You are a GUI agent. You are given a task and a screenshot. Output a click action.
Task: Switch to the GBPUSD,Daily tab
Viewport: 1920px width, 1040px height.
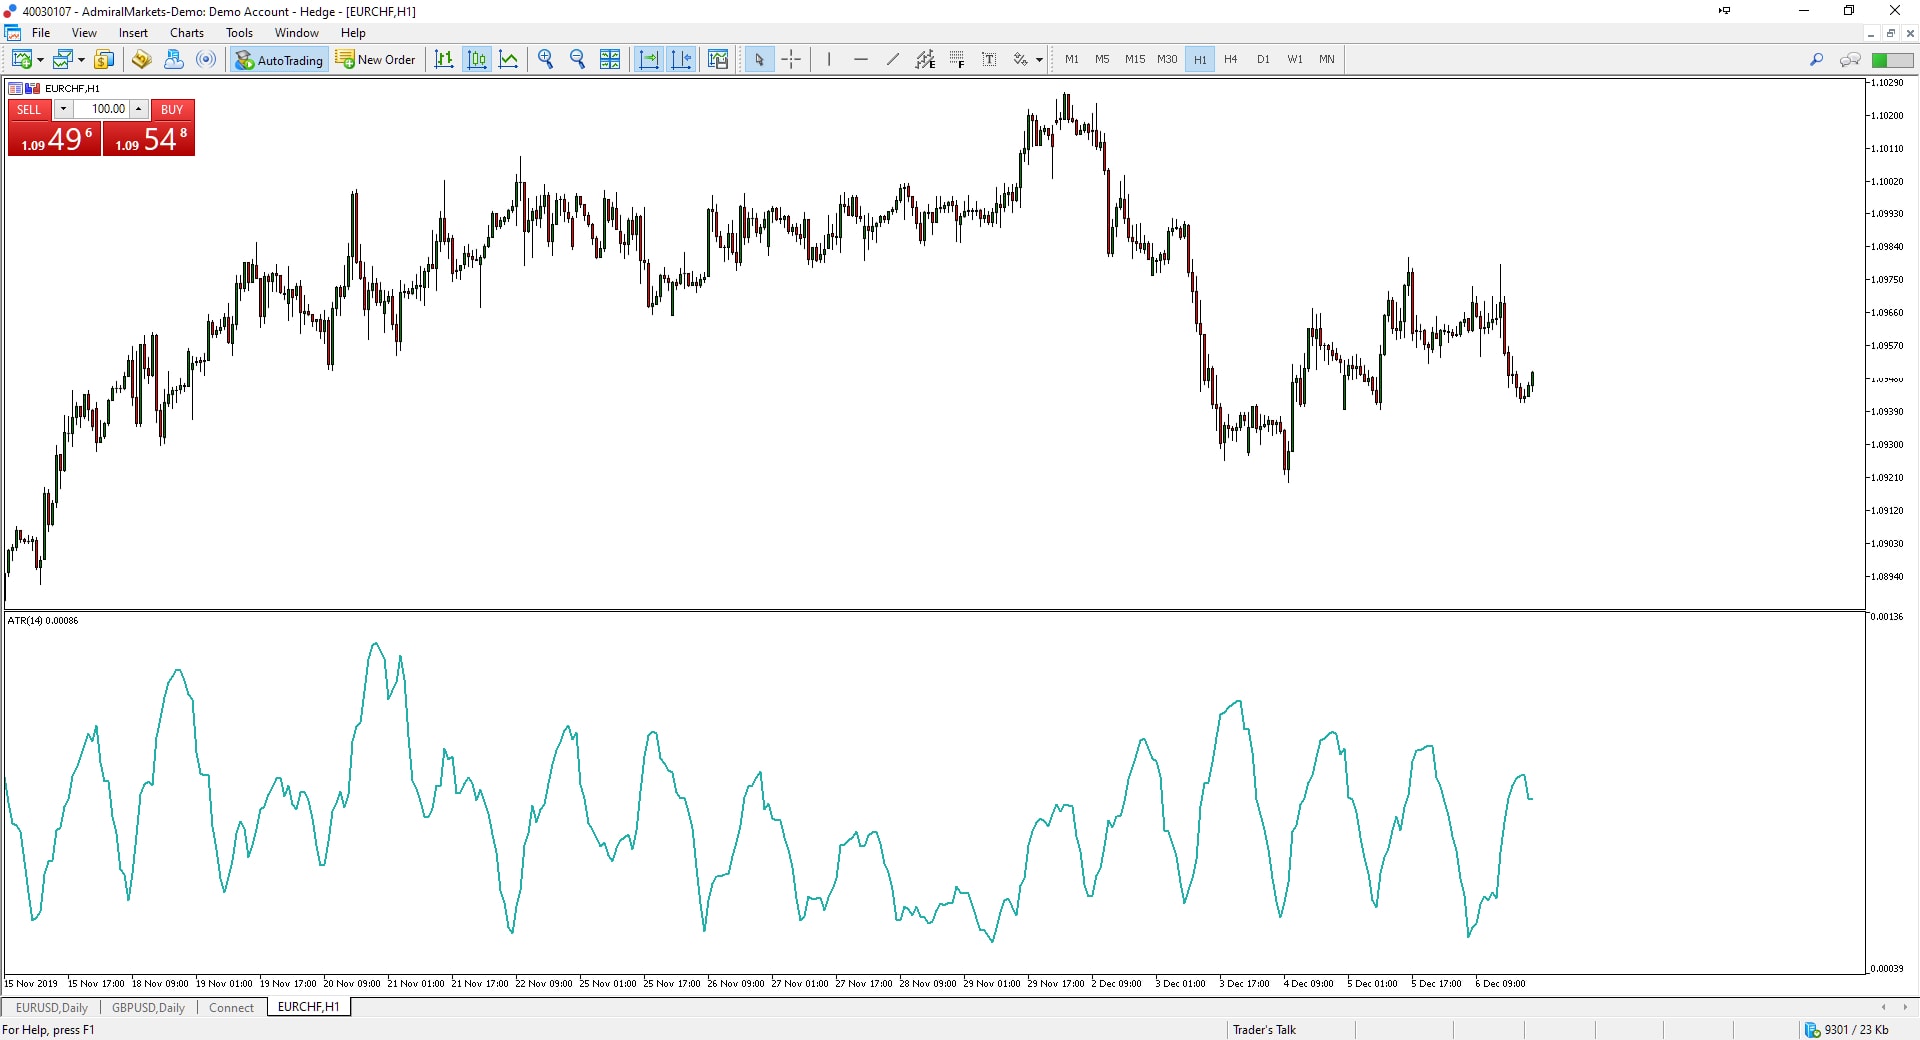tap(148, 1007)
